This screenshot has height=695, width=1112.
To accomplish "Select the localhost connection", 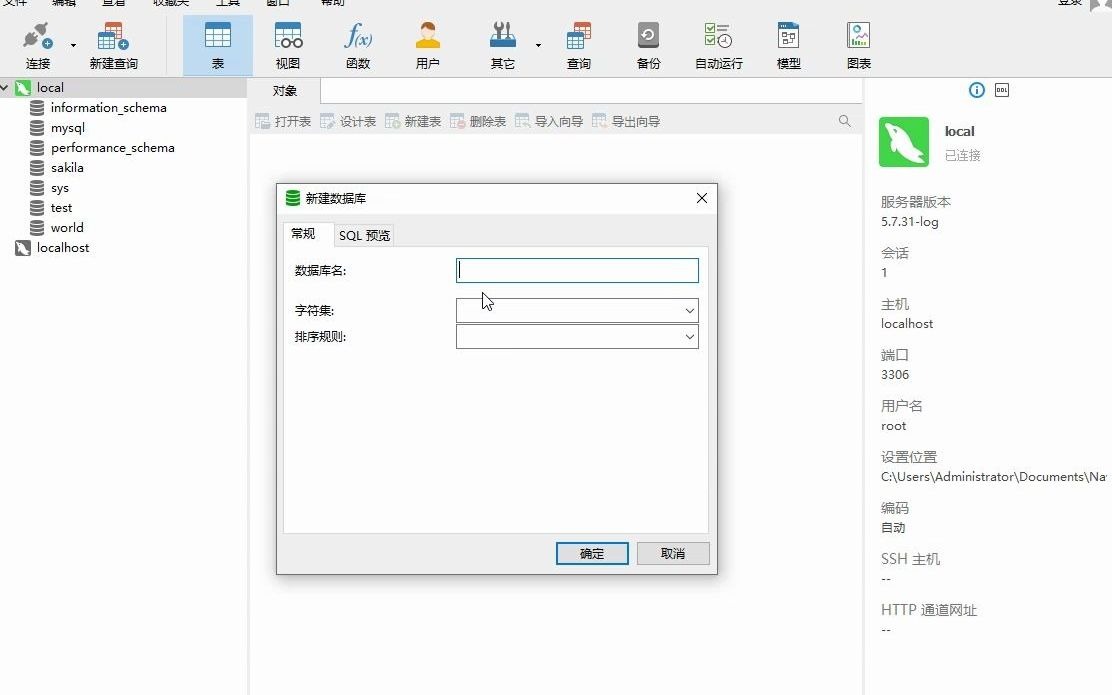I will (x=62, y=248).
